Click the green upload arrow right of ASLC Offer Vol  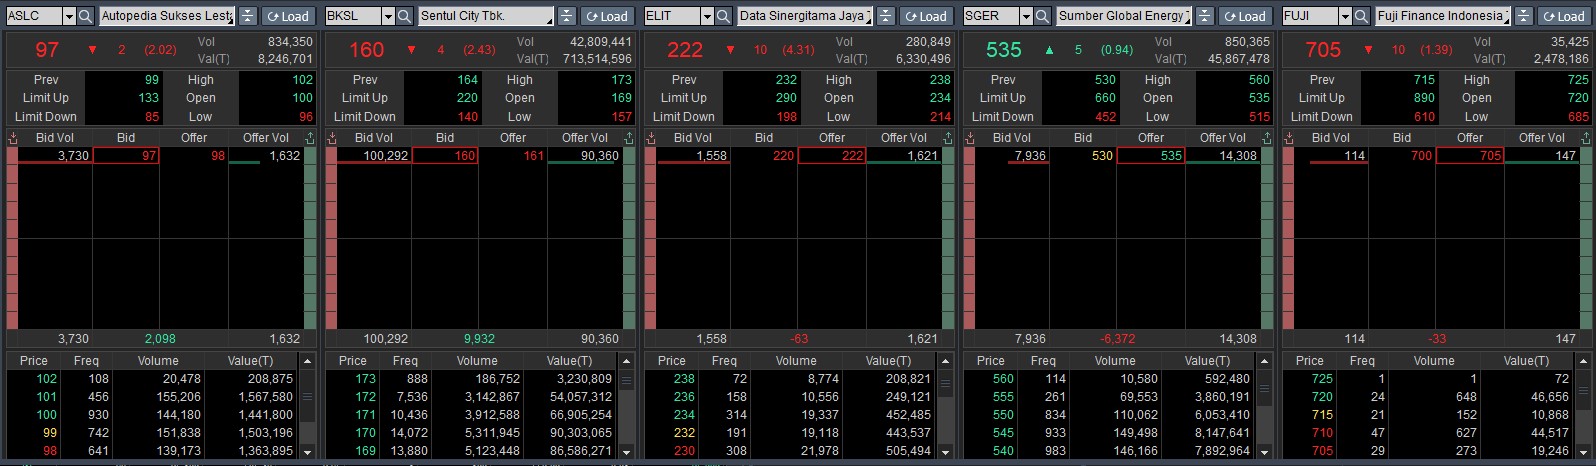[310, 138]
